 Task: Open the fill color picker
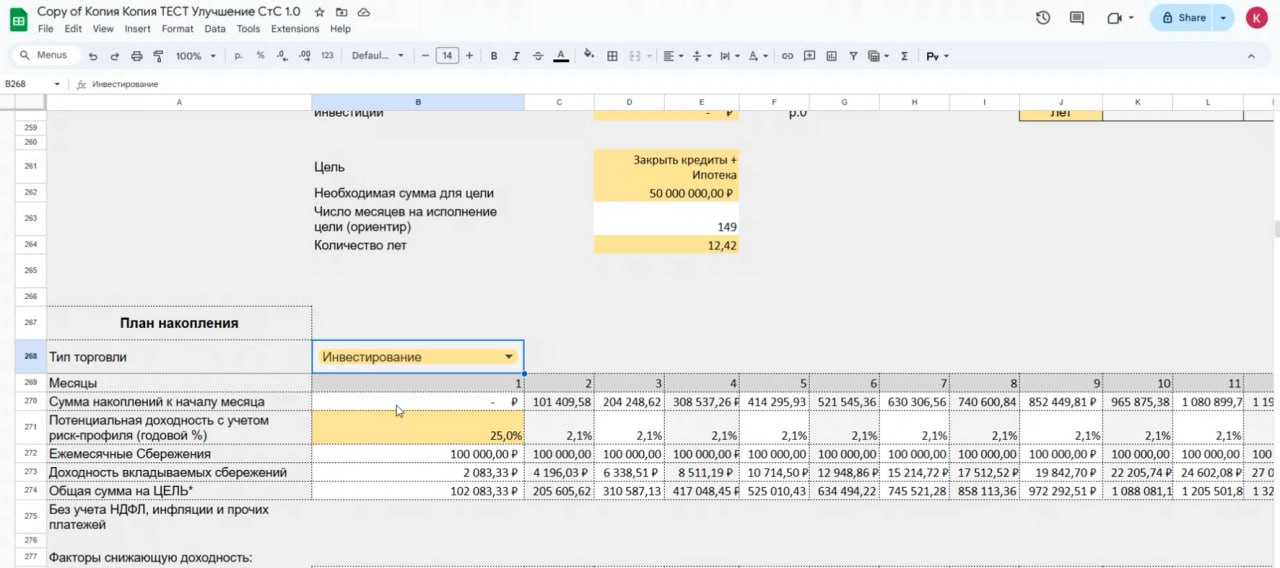pyautogui.click(x=589, y=56)
